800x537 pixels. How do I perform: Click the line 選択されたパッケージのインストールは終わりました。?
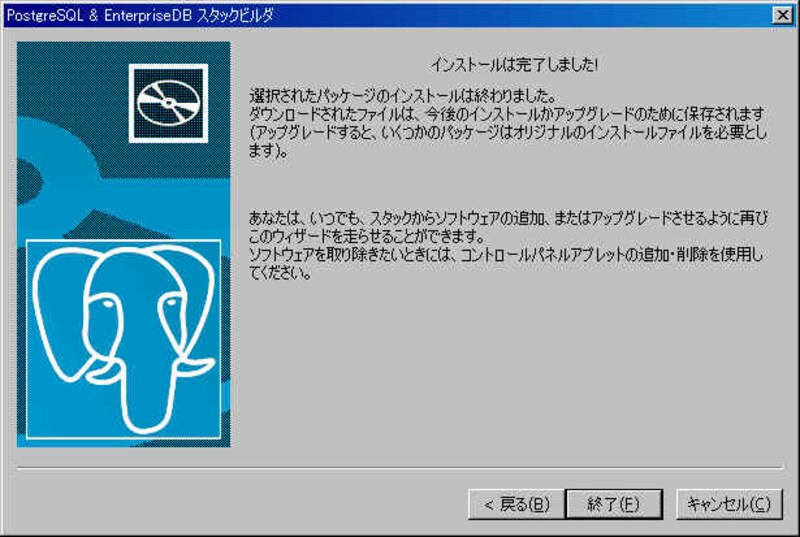pos(403,95)
